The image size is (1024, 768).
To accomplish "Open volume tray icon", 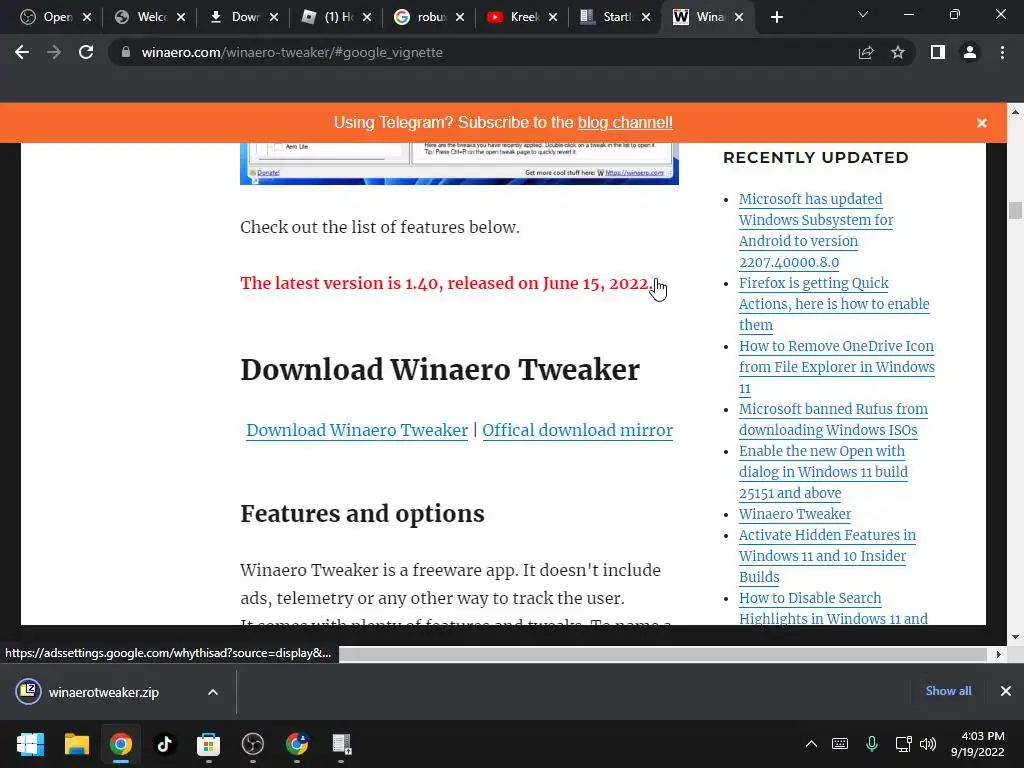I will tap(927, 744).
